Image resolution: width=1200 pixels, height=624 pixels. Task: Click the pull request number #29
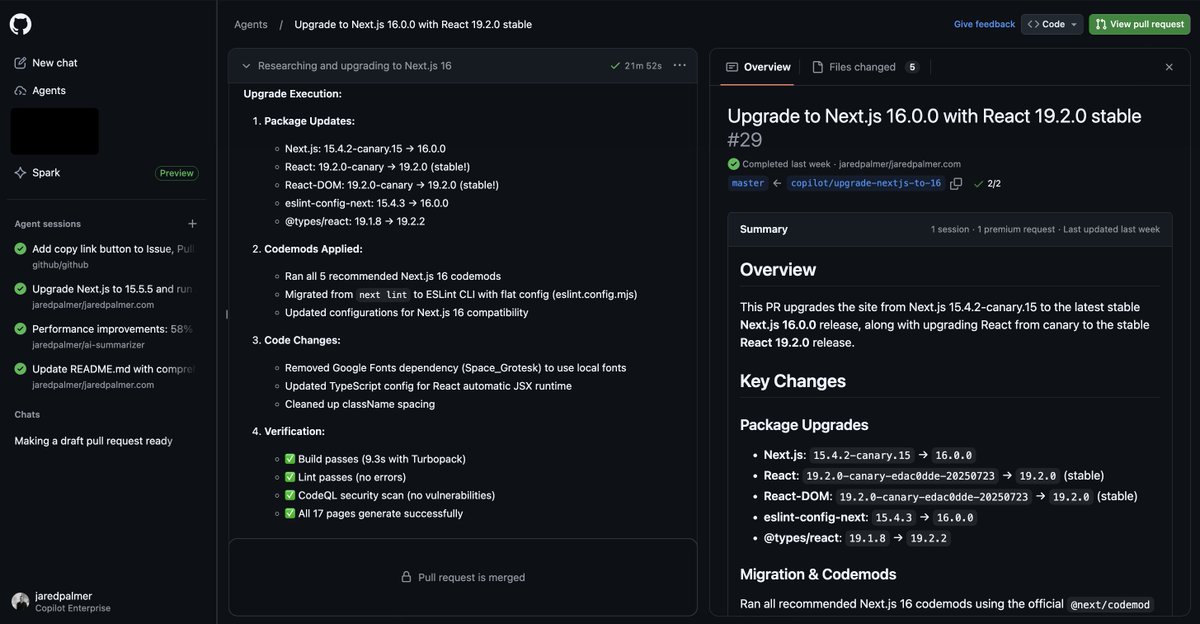coord(745,141)
